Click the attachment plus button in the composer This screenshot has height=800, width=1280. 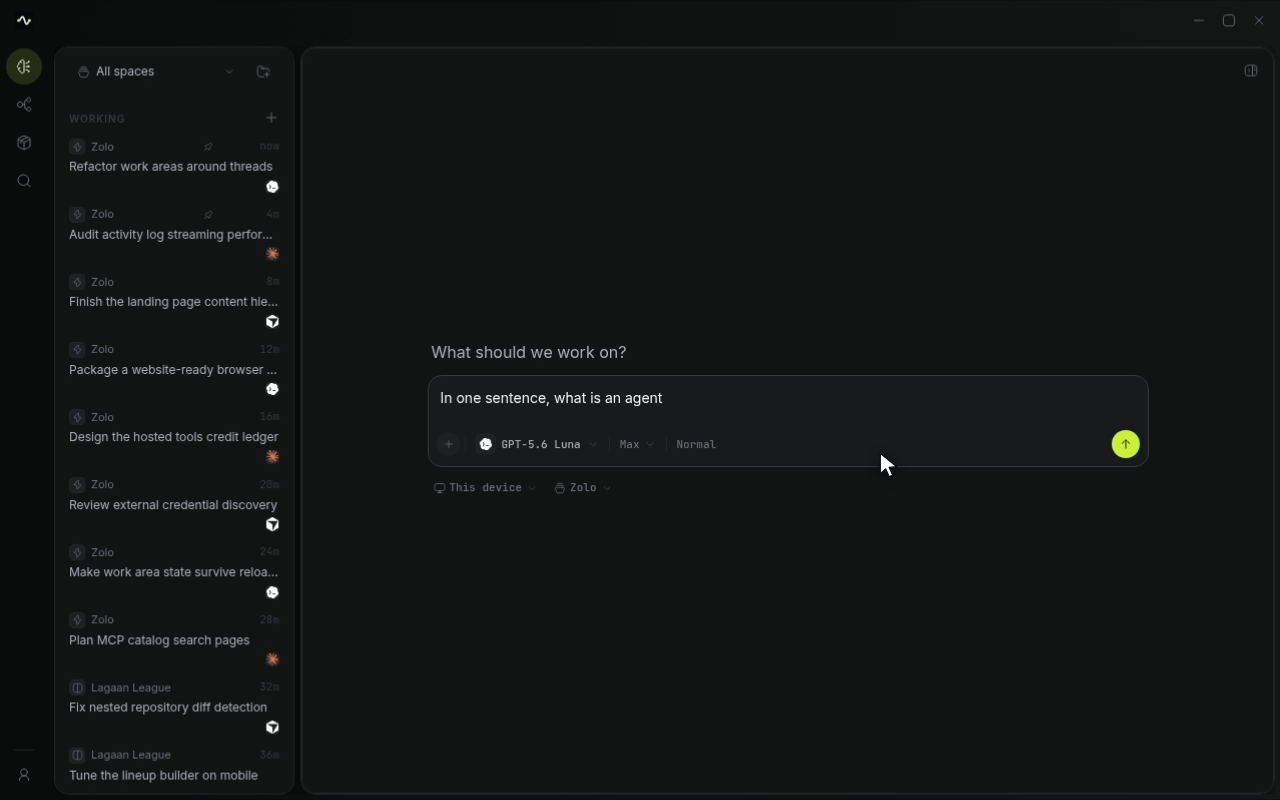click(449, 444)
